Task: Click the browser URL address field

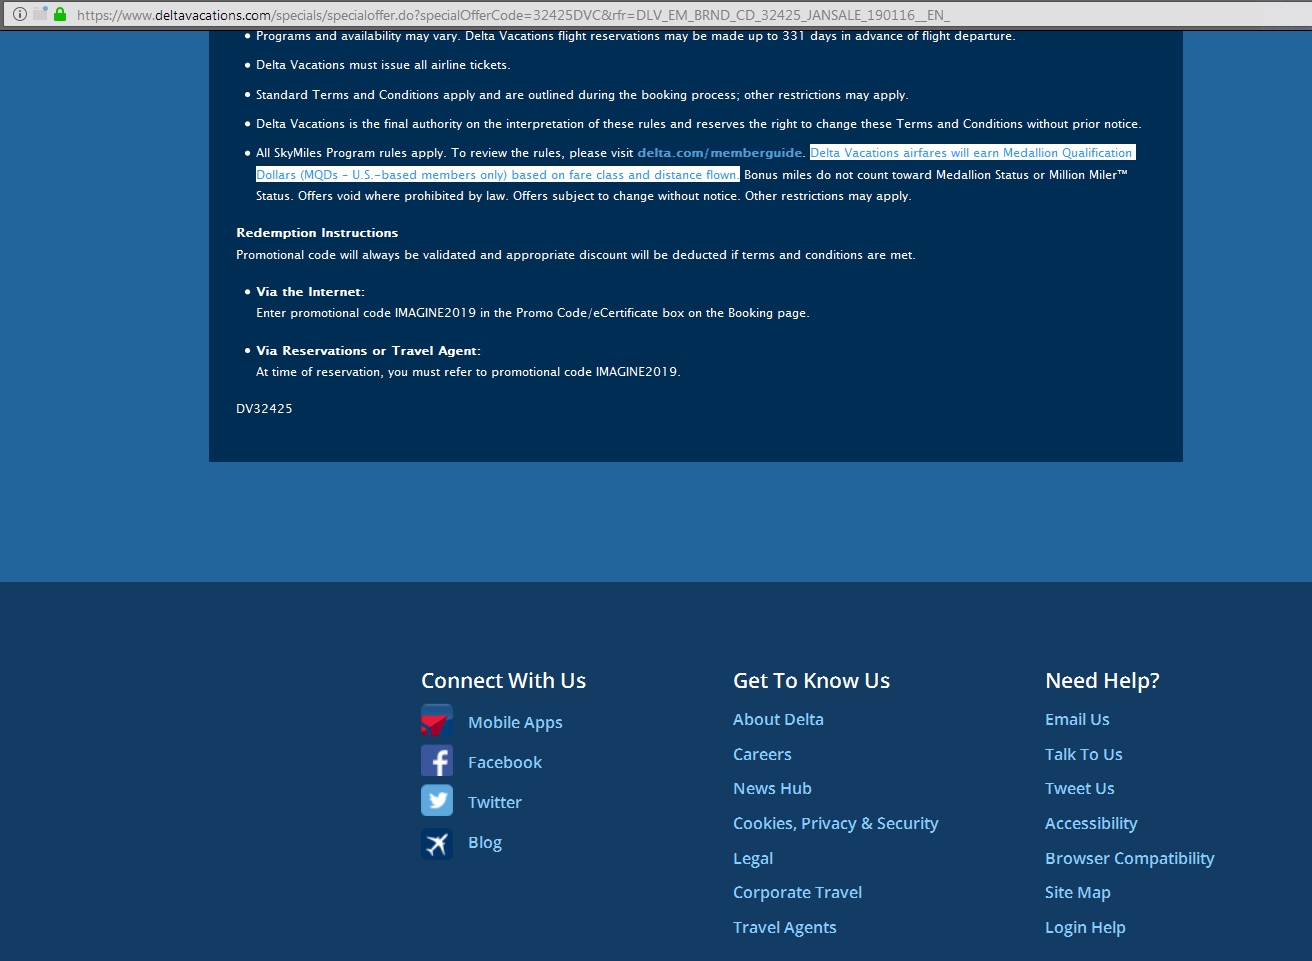Action: point(600,15)
